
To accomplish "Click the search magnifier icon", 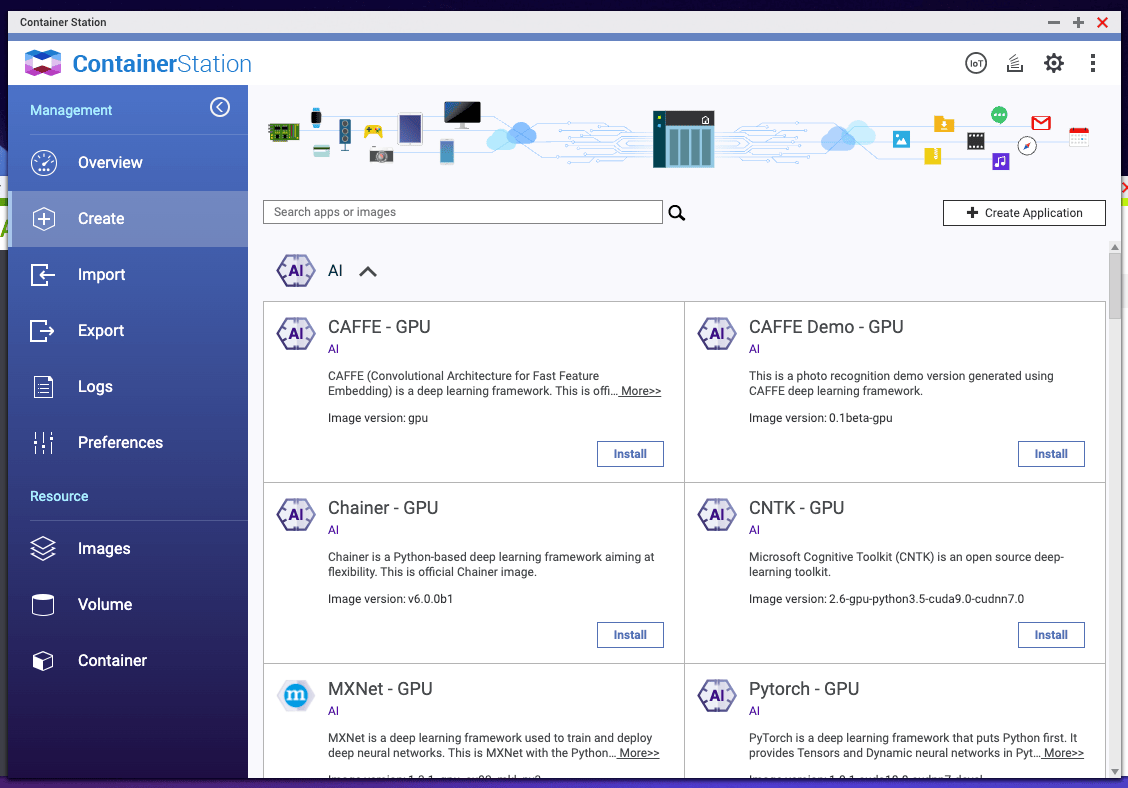I will [676, 212].
